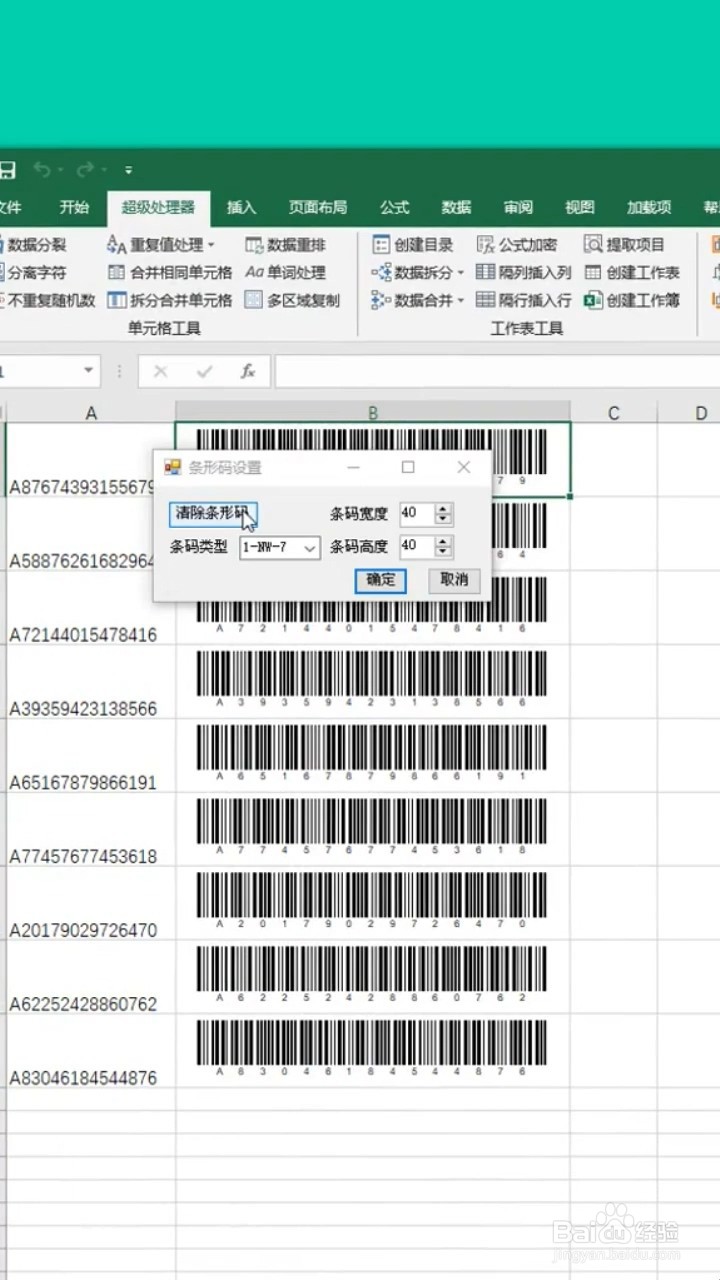The image size is (720, 1280).
Task: Click the 条码高度 value field
Action: click(x=416, y=547)
